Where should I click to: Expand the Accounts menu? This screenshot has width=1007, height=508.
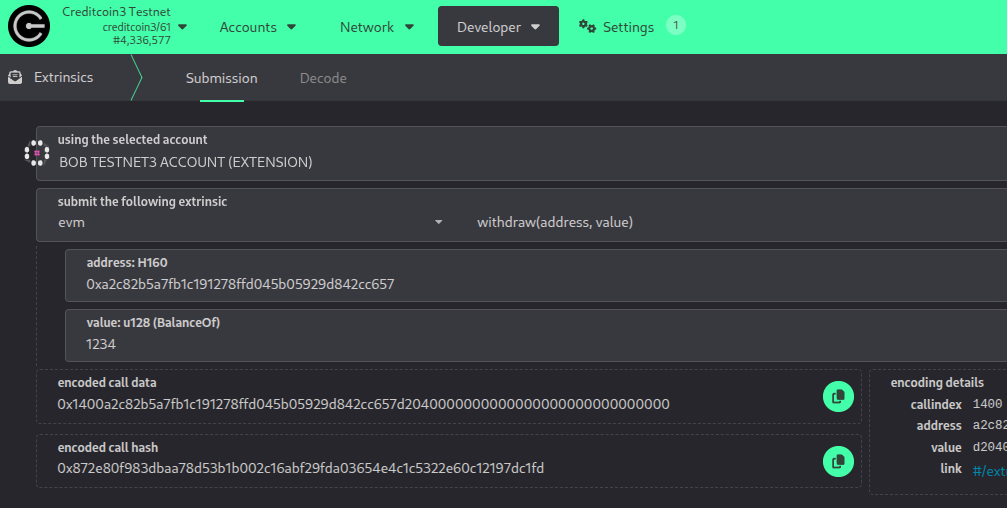[258, 27]
